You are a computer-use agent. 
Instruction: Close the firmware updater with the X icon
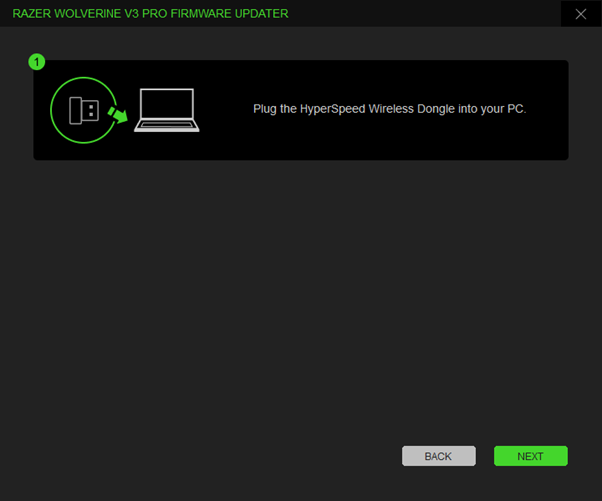pos(581,14)
